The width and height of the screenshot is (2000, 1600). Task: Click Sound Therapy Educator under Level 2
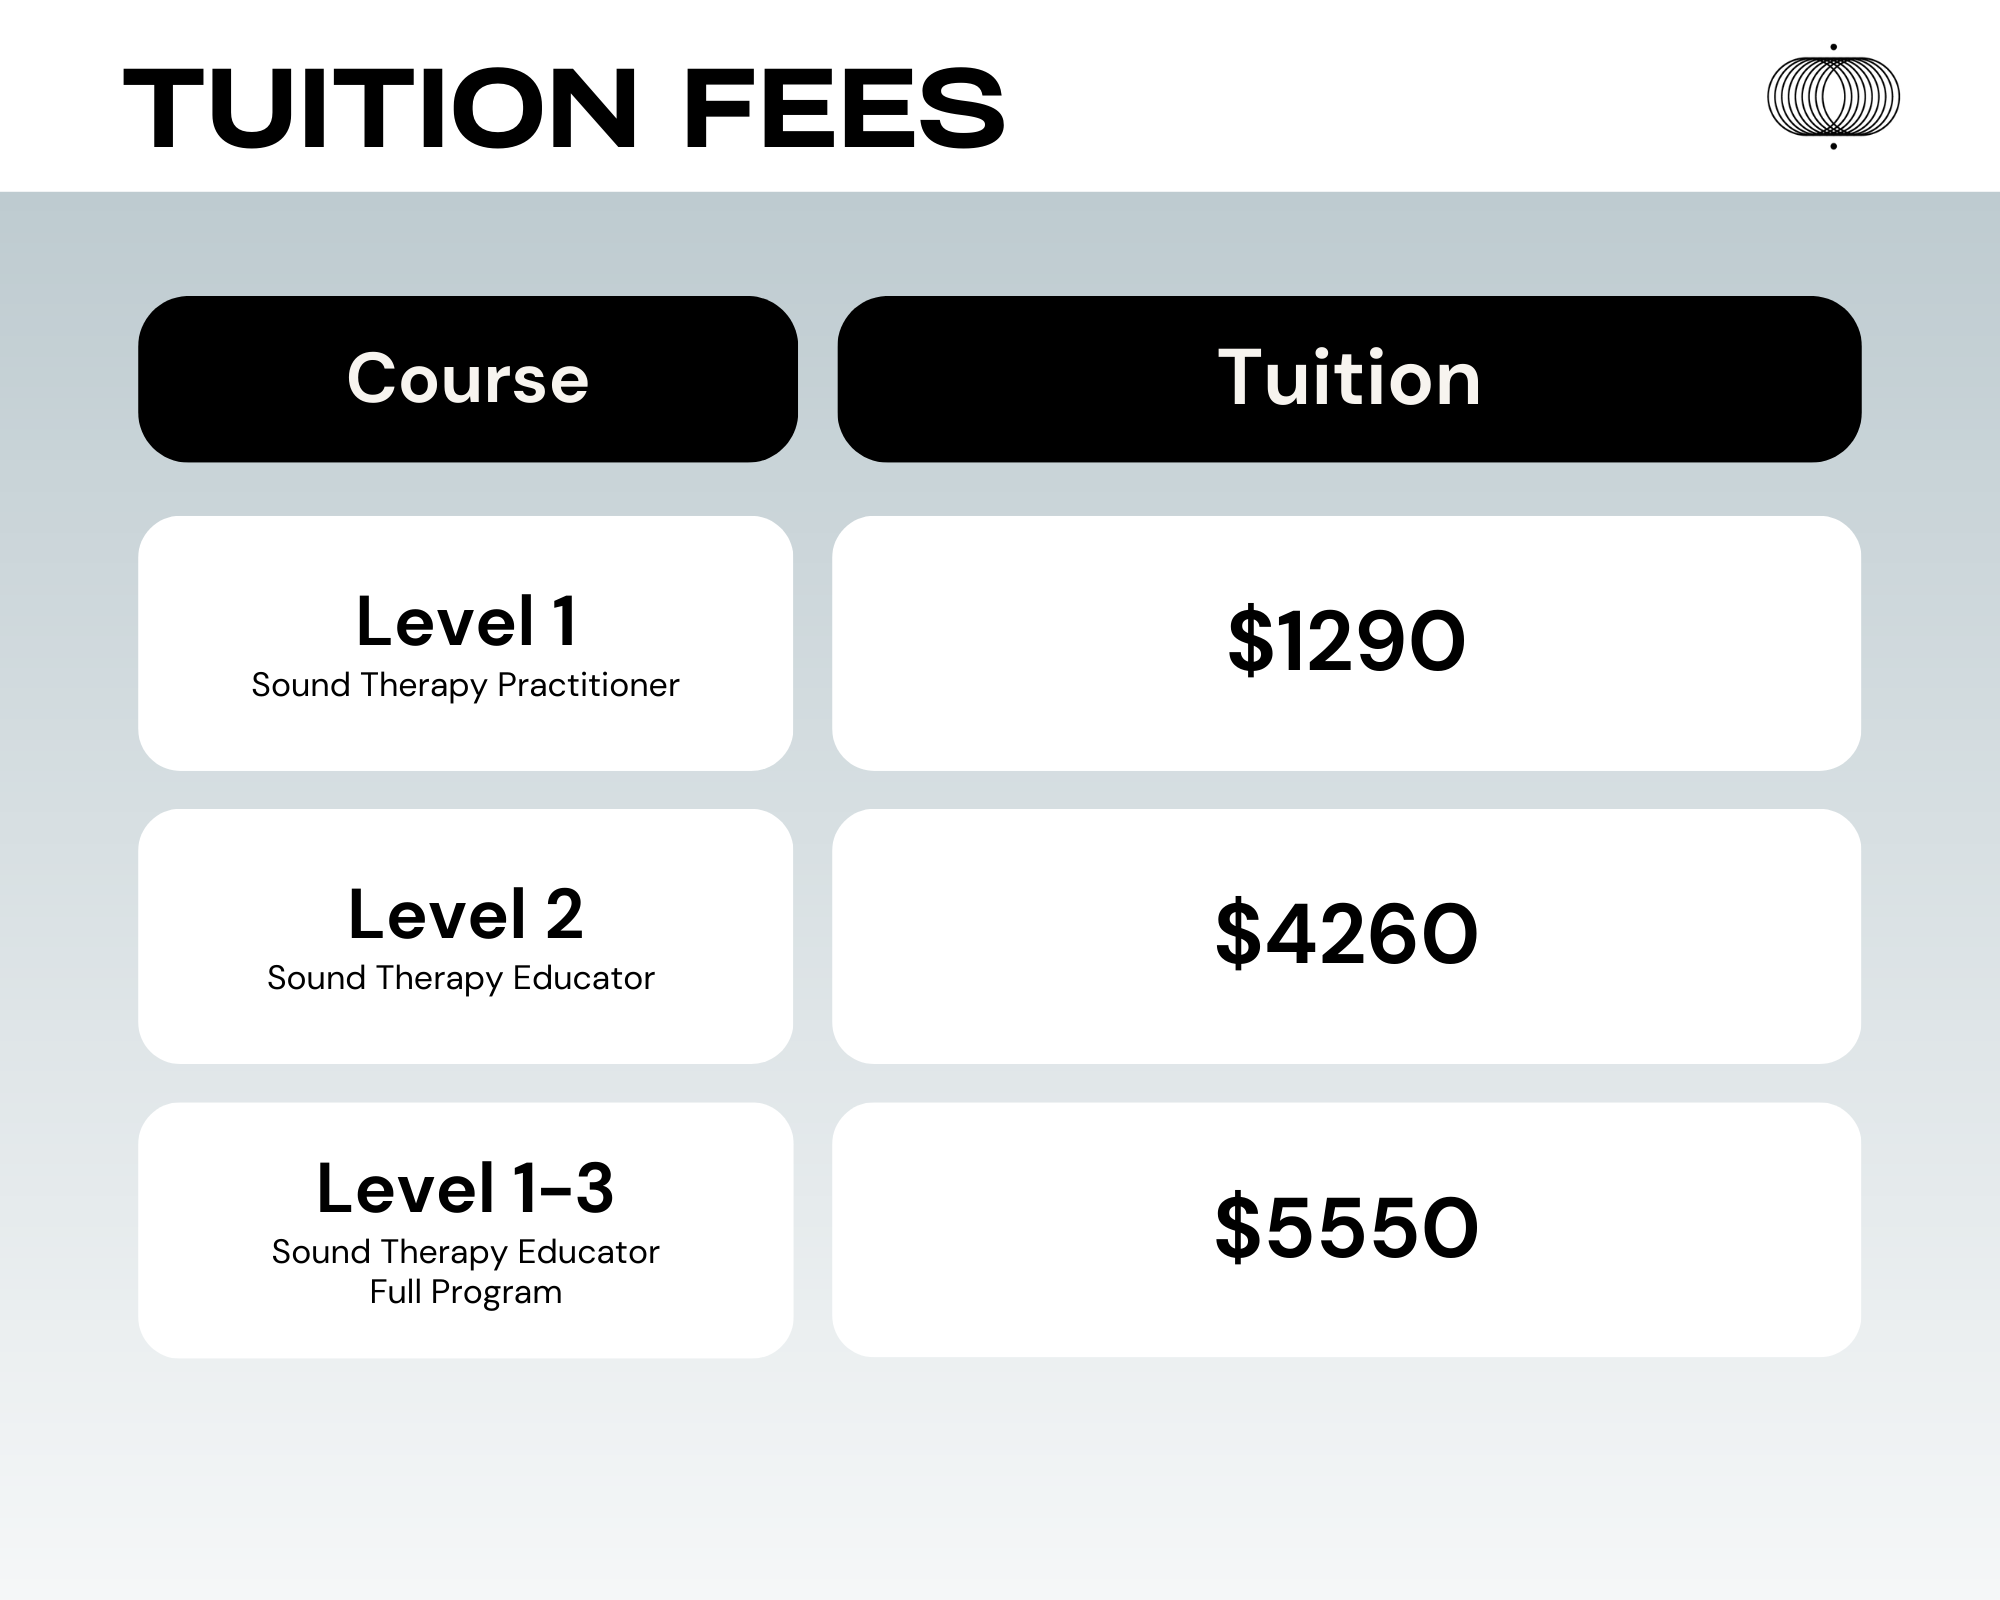point(461,979)
